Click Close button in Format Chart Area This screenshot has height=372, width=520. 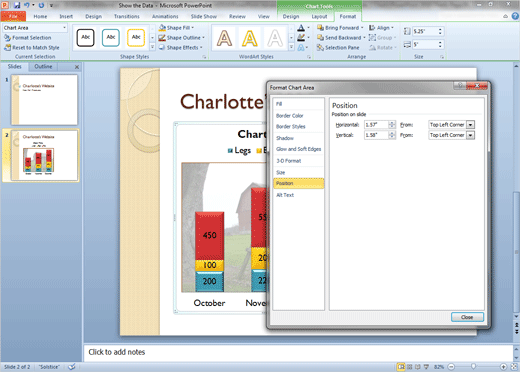pos(467,317)
